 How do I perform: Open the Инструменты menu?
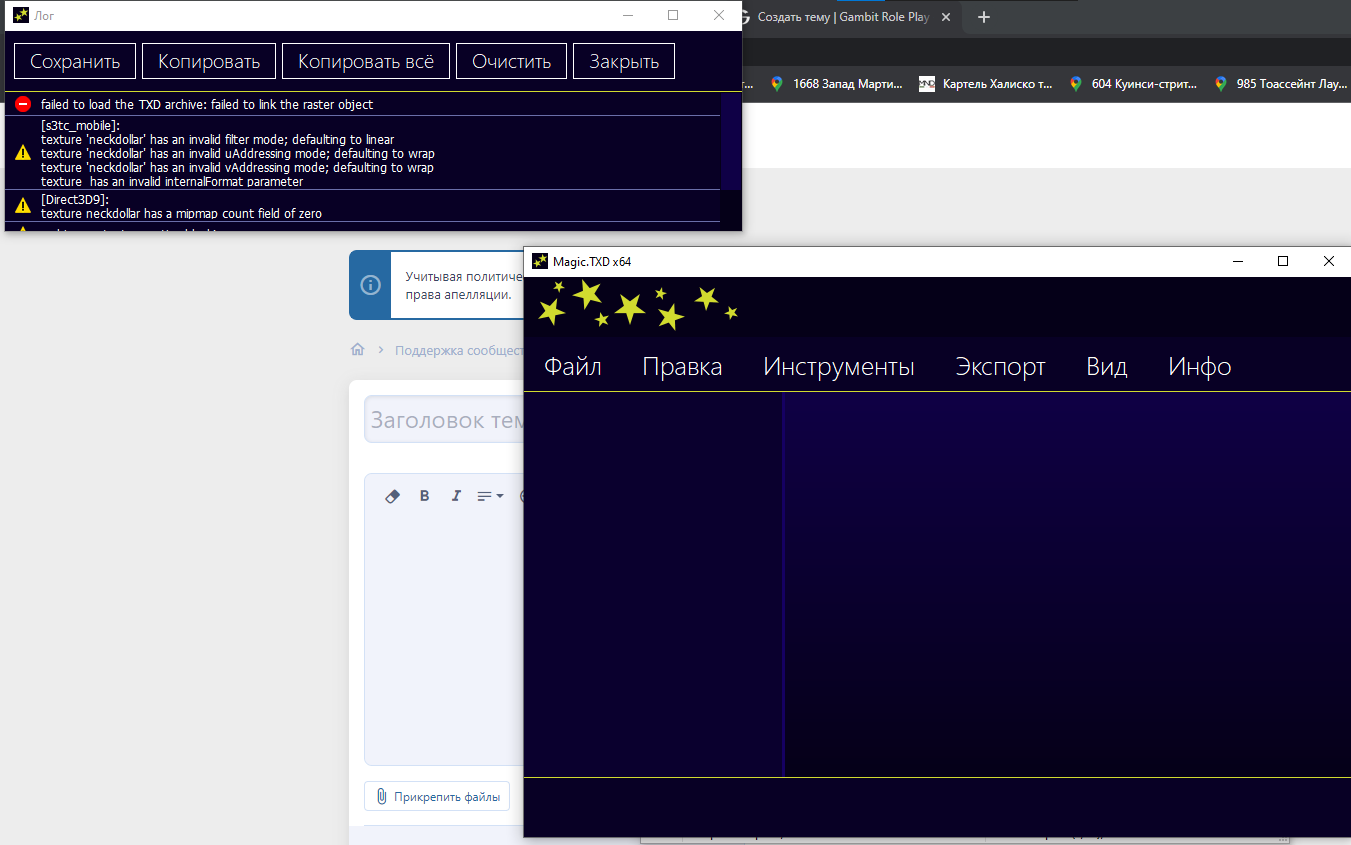[838, 367]
